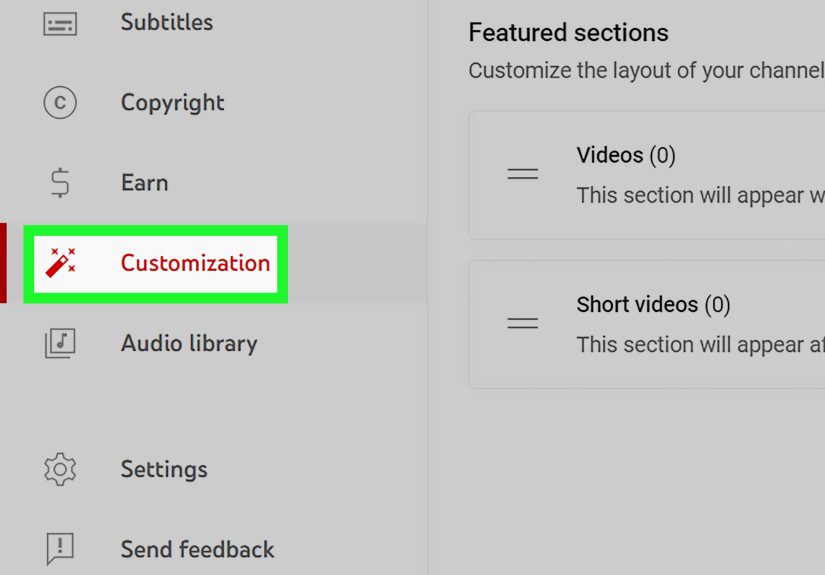Screen dimensions: 825x575
Task: Select the Short videos (0) section title
Action: click(x=653, y=305)
